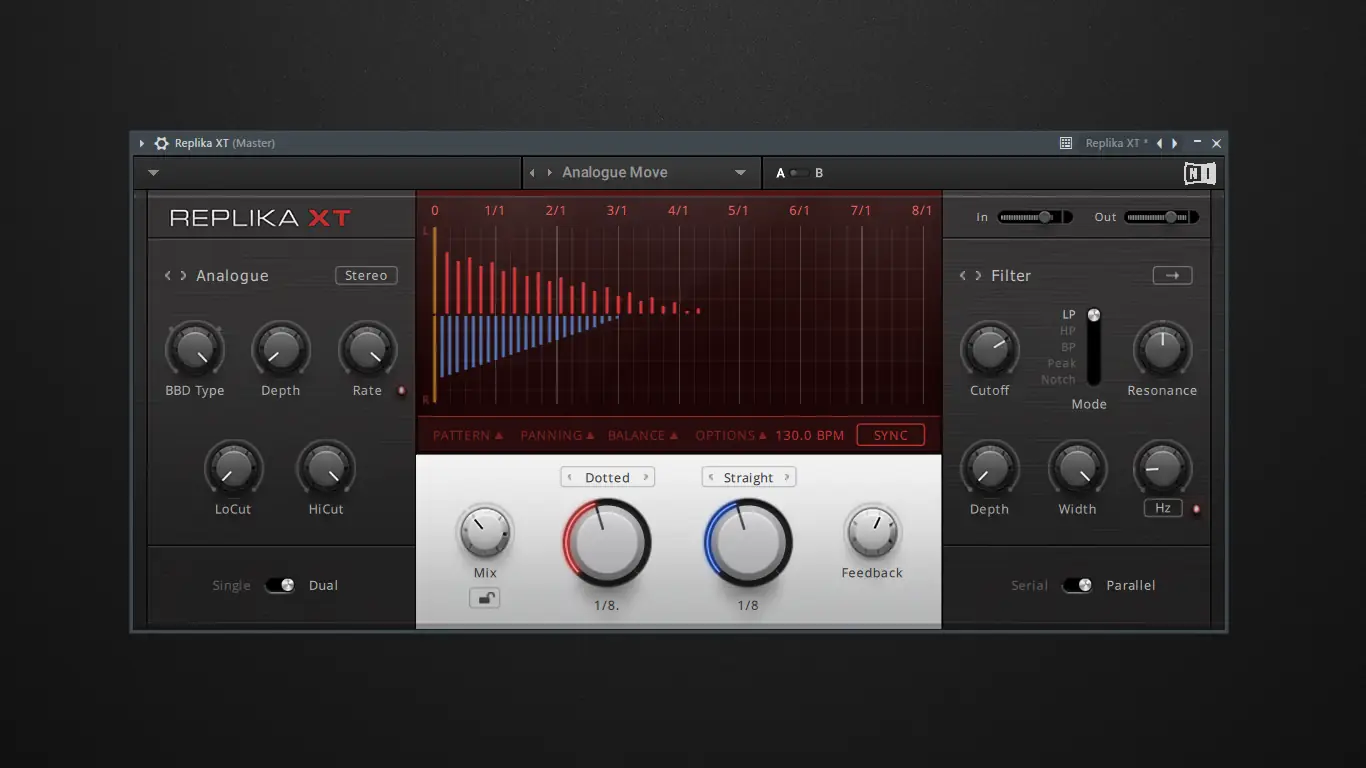Click the Mix knob

pyautogui.click(x=485, y=531)
